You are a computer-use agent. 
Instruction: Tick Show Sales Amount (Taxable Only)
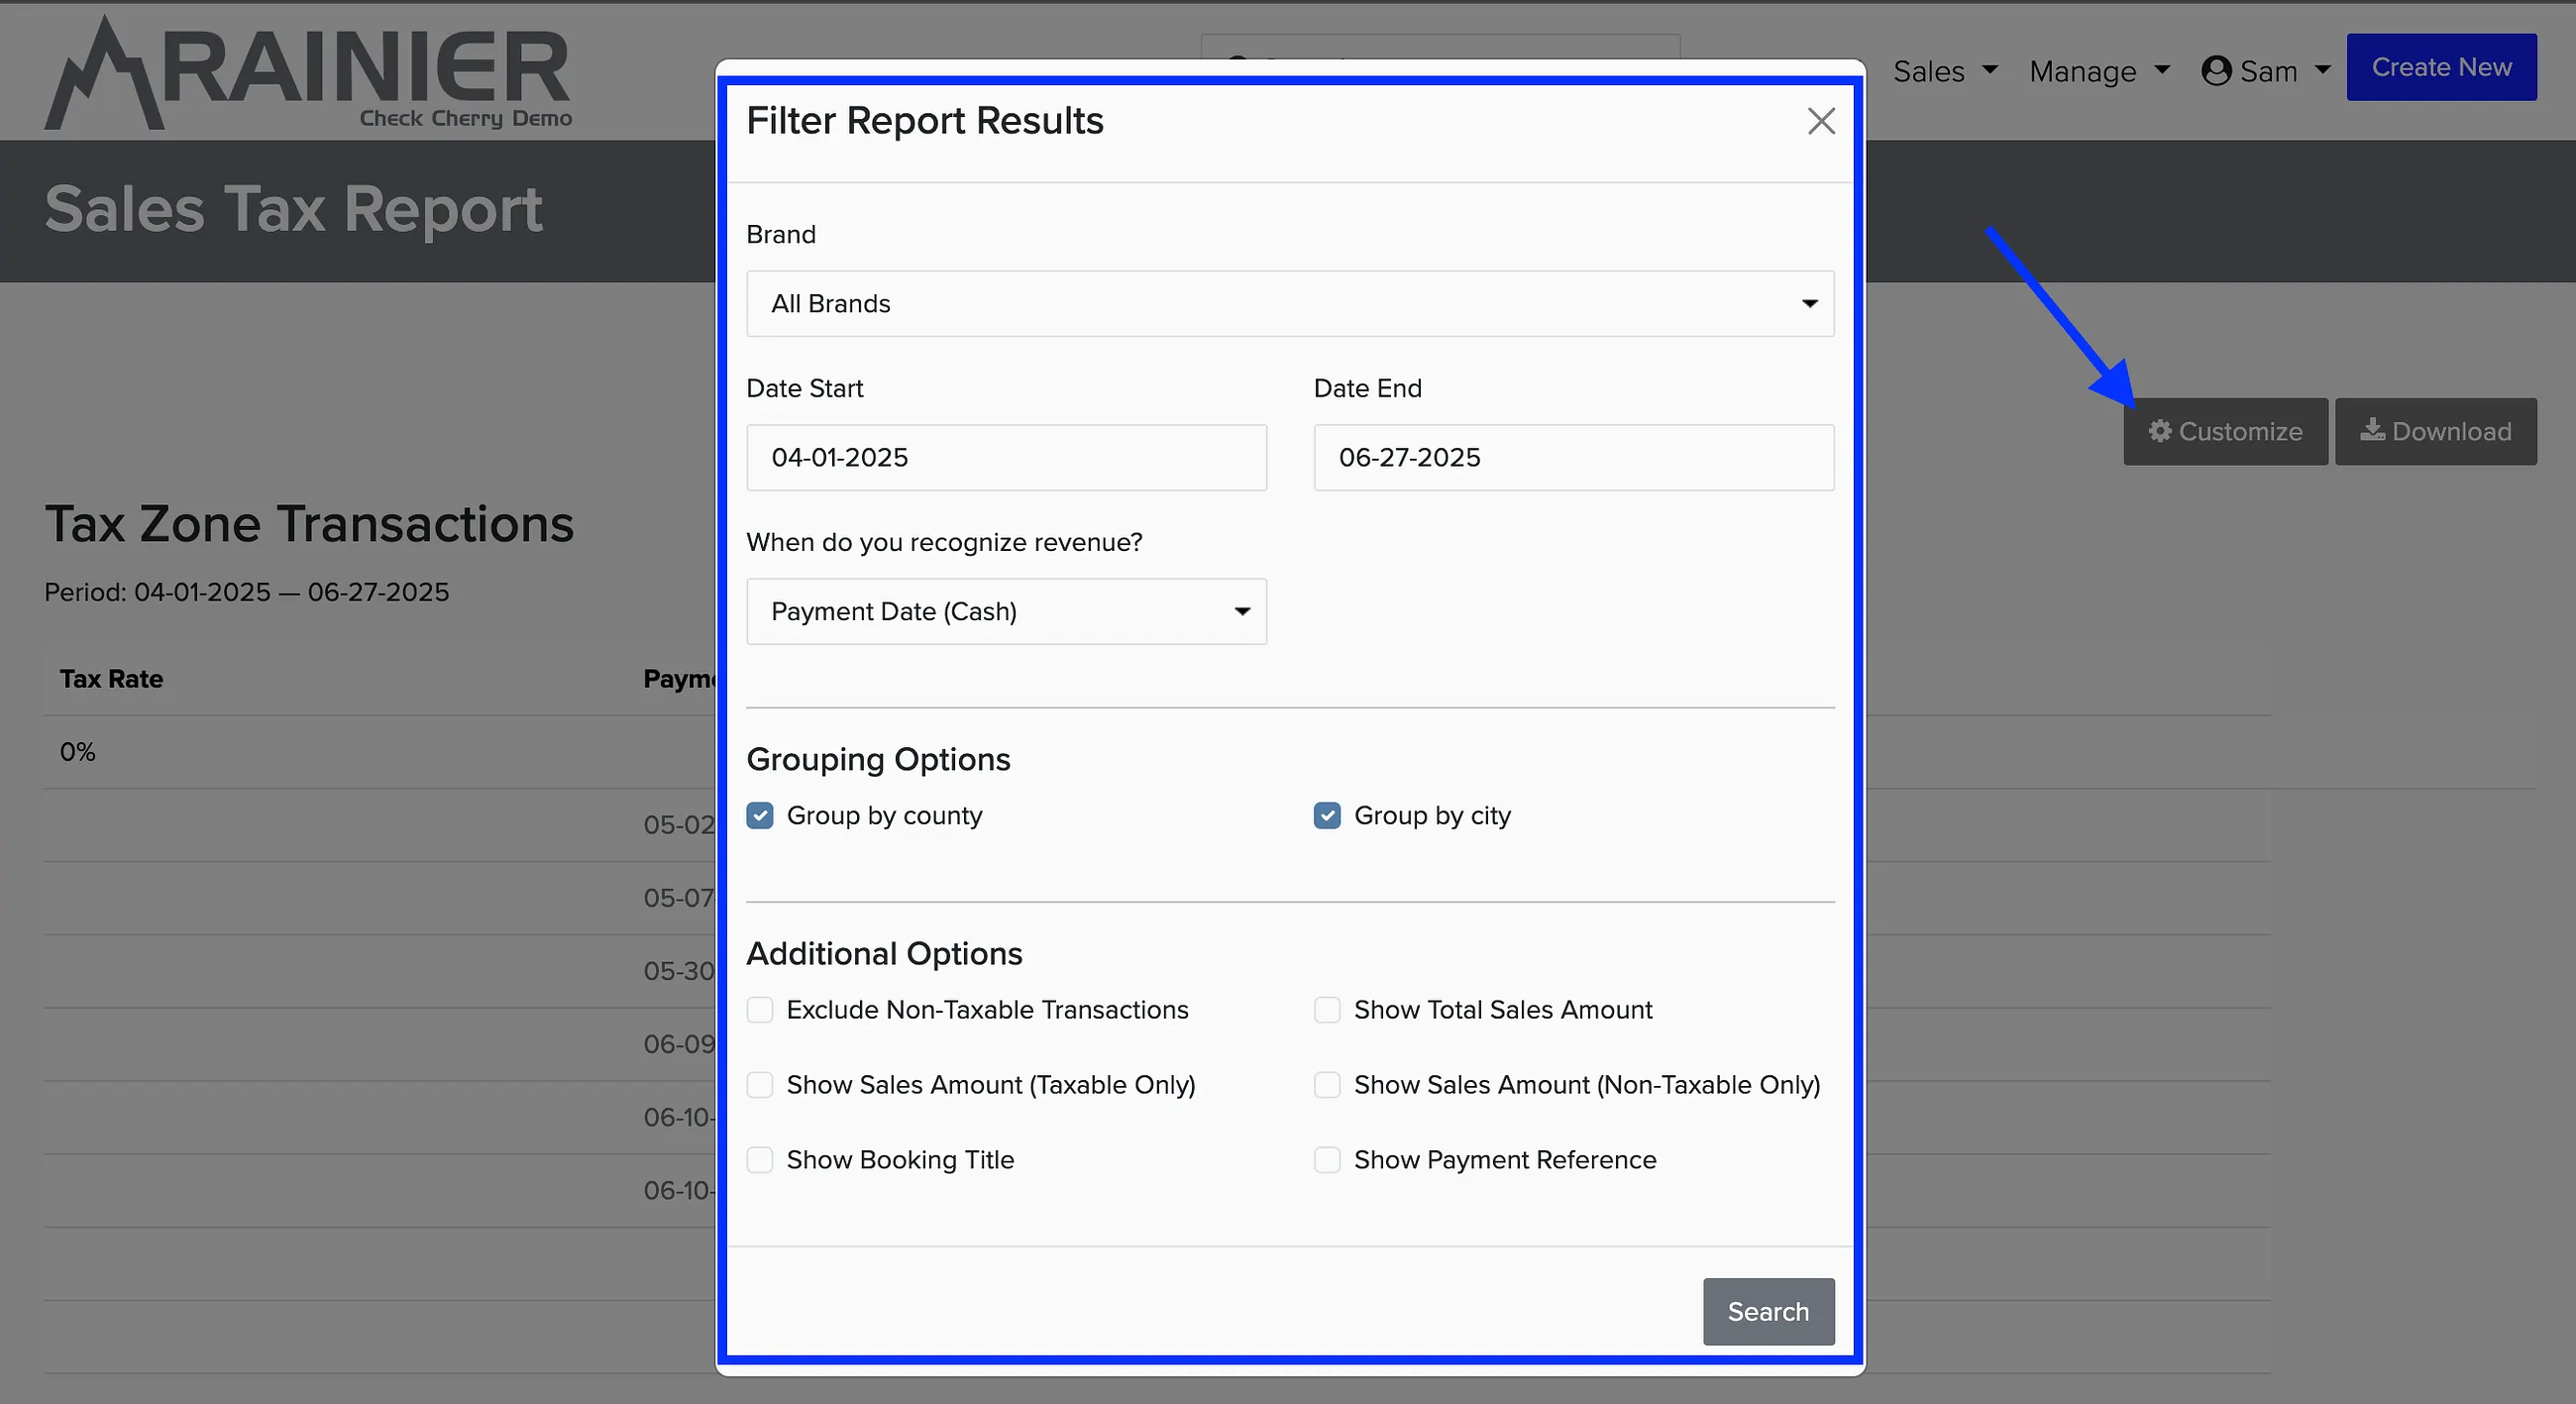click(760, 1084)
